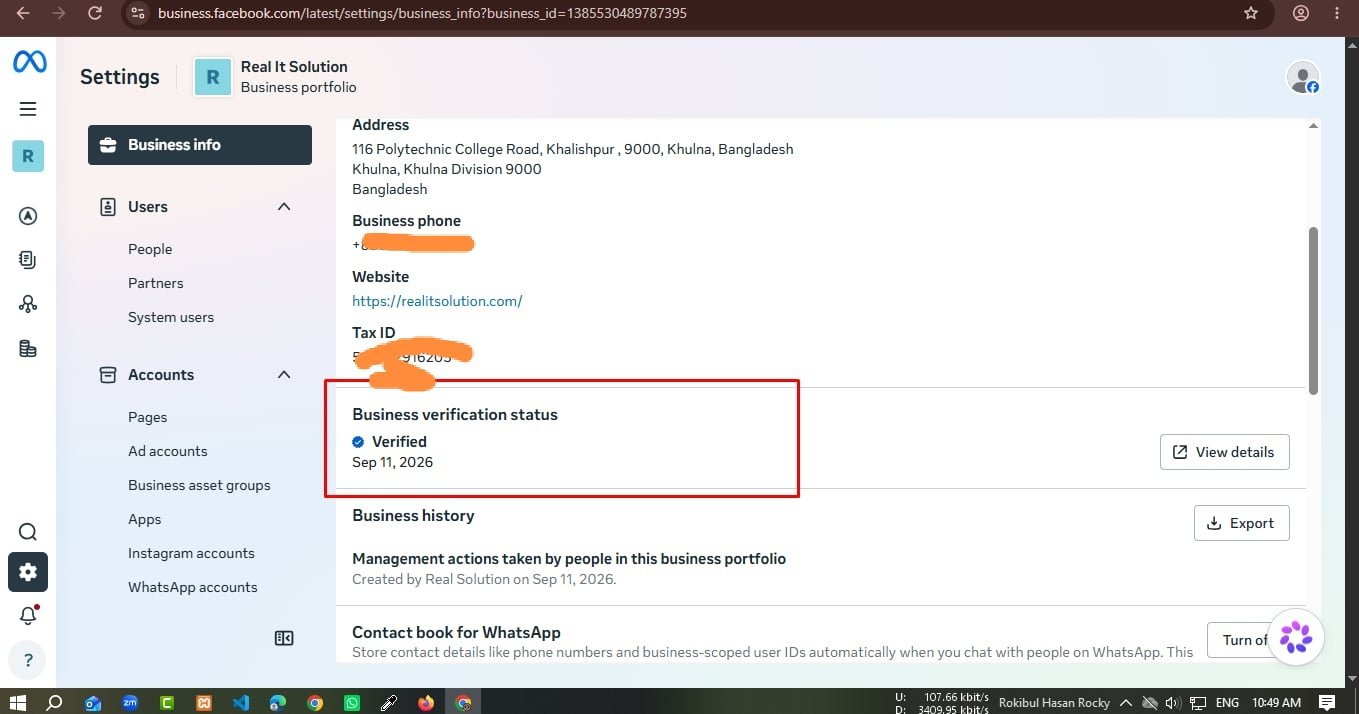1359x714 pixels.
Task: Click the help question mark icon
Action: pyautogui.click(x=28, y=660)
